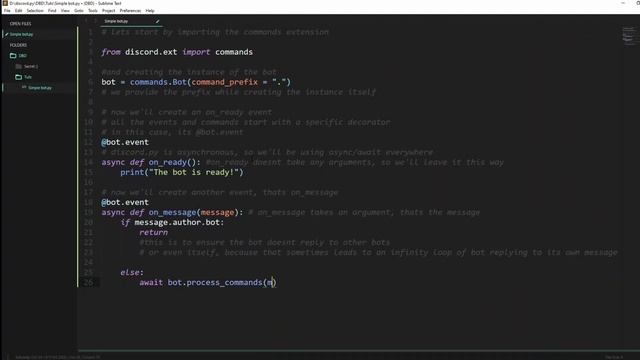
Task: Select Simple bot.py under Open Files
Action: tap(22, 34)
